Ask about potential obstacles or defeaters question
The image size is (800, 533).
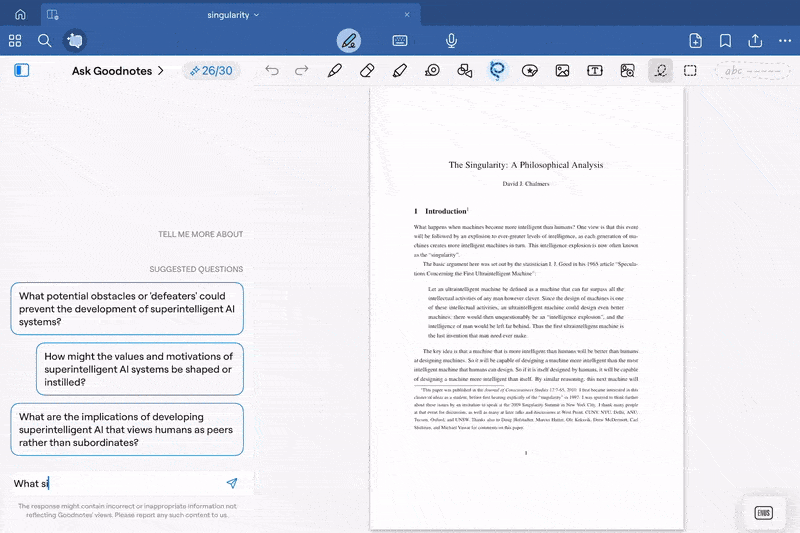pyautogui.click(x=127, y=308)
